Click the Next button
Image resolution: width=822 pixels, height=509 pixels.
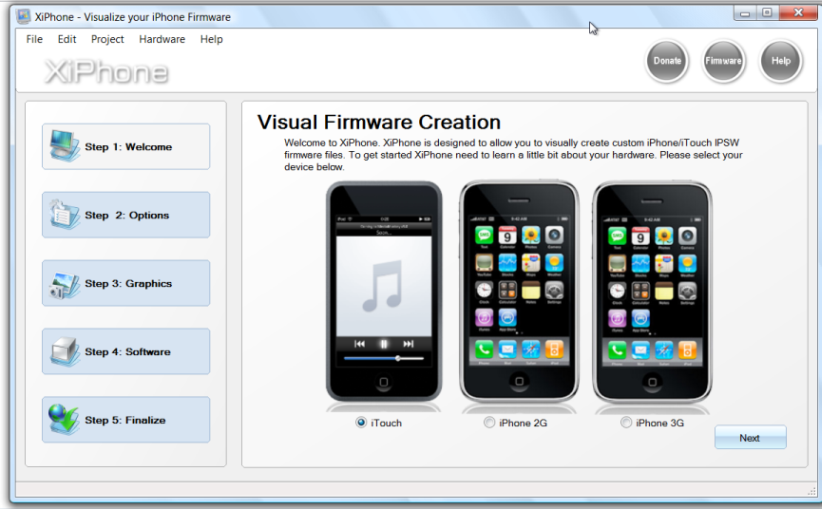[x=750, y=437]
